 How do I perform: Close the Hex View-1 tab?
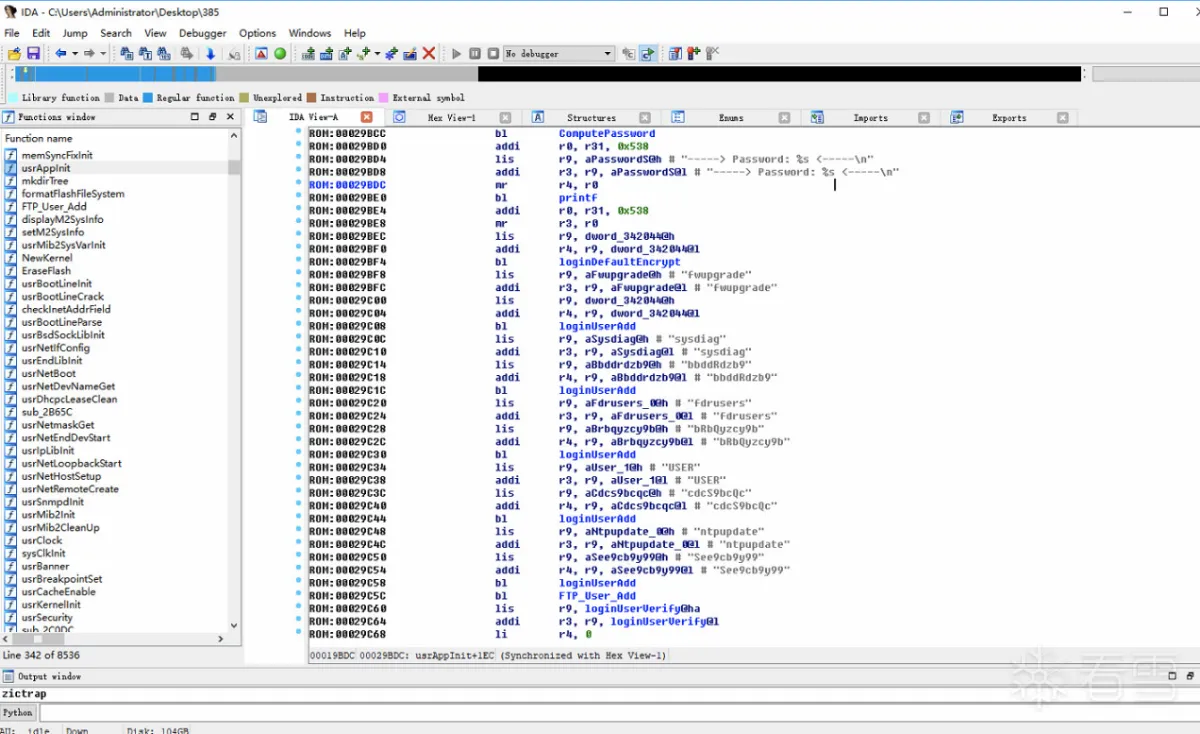pyautogui.click(x=505, y=118)
